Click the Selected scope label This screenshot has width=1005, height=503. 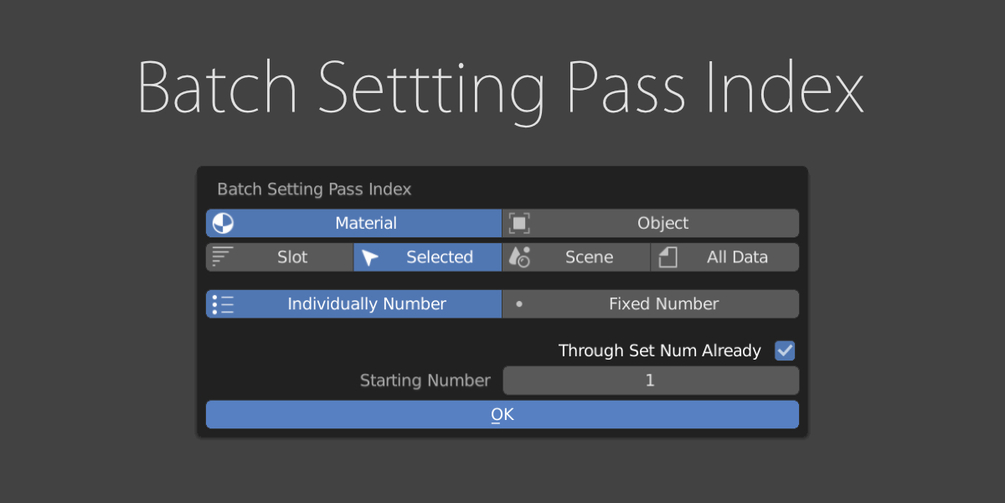tap(439, 257)
